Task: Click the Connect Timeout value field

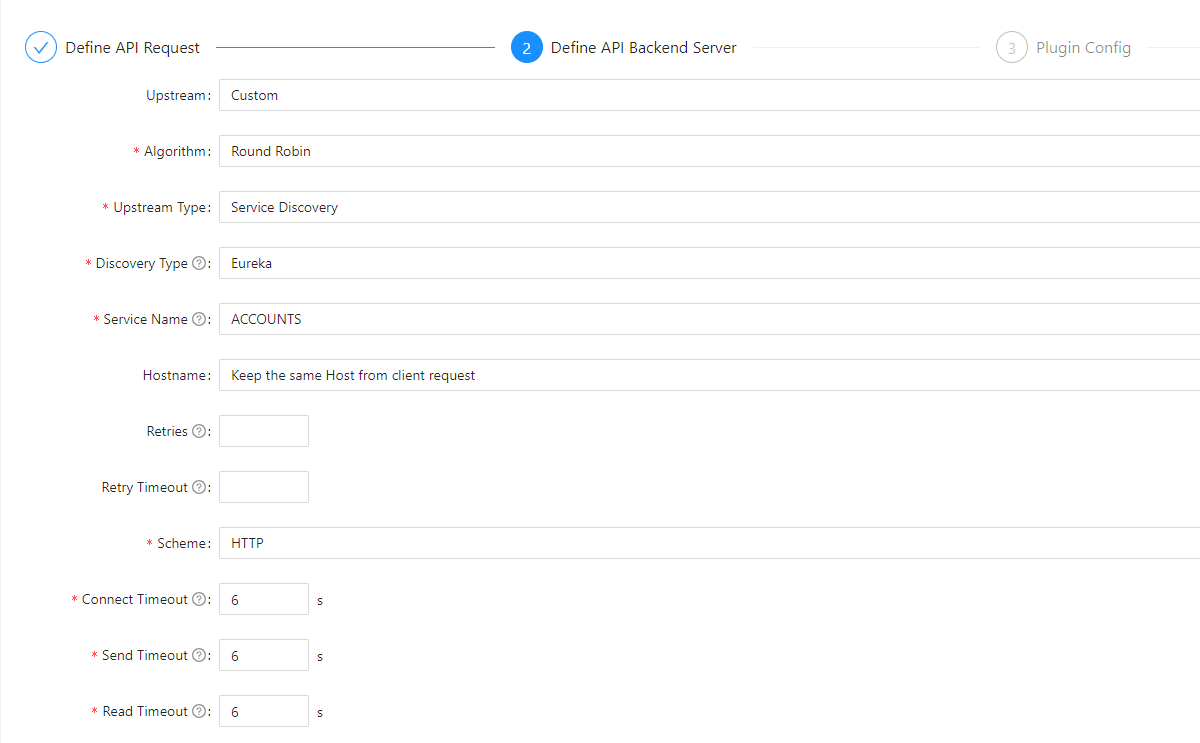Action: (263, 599)
